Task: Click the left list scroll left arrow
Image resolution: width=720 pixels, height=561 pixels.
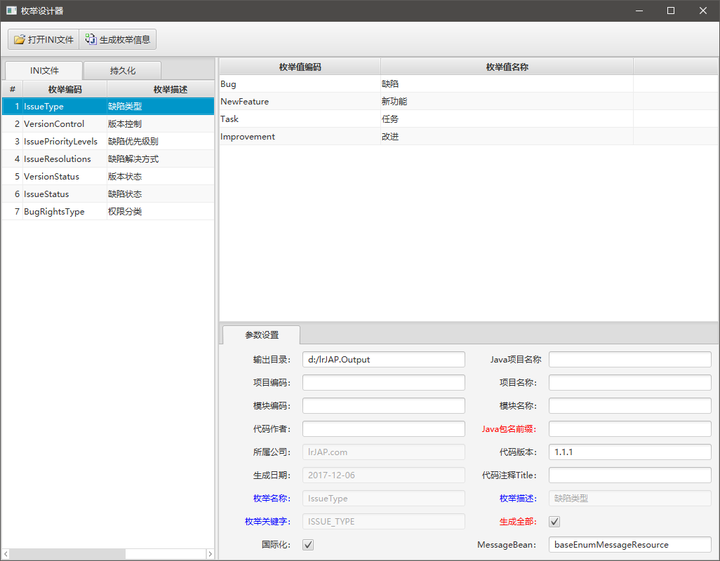Action: 6,554
